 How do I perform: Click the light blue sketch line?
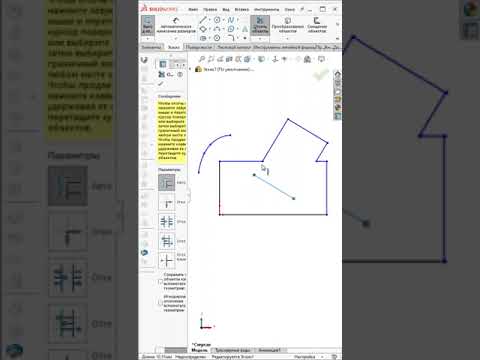pos(274,187)
